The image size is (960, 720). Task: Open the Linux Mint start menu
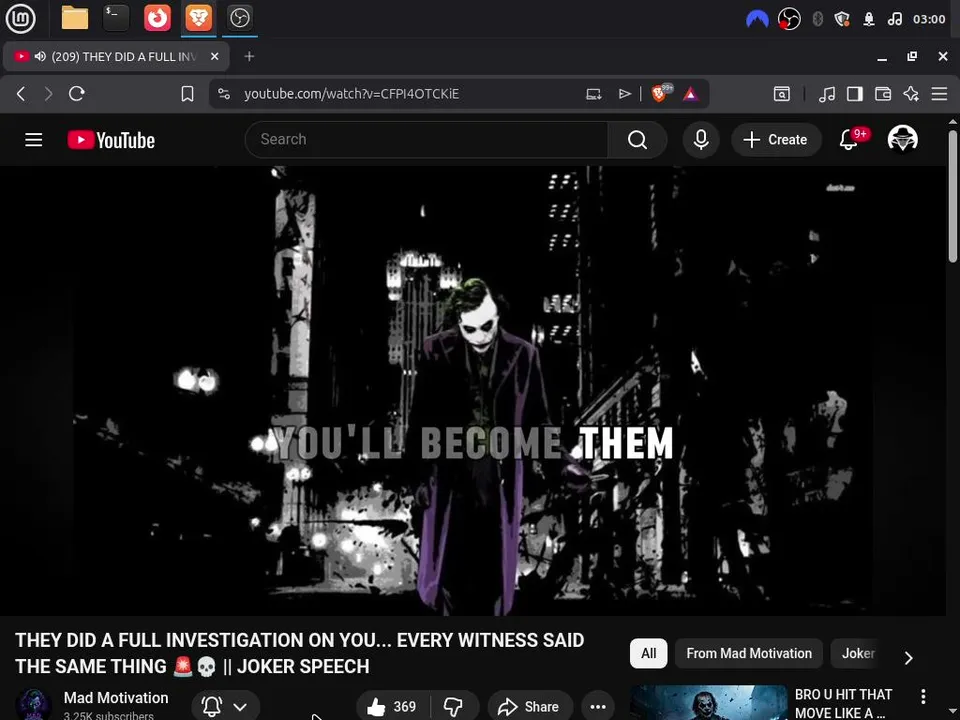pyautogui.click(x=20, y=18)
